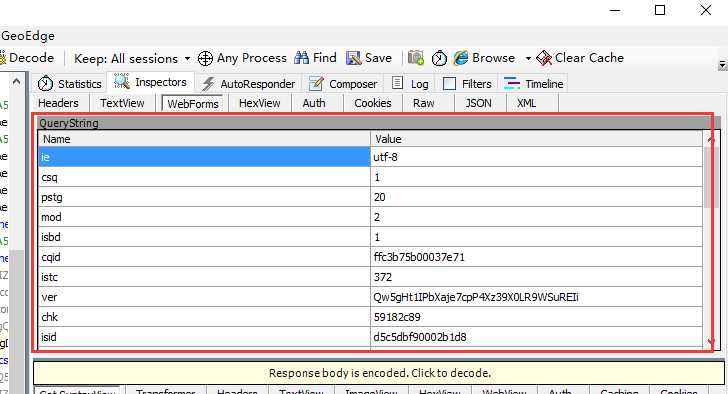Select the 'mod' name cell

(204, 217)
